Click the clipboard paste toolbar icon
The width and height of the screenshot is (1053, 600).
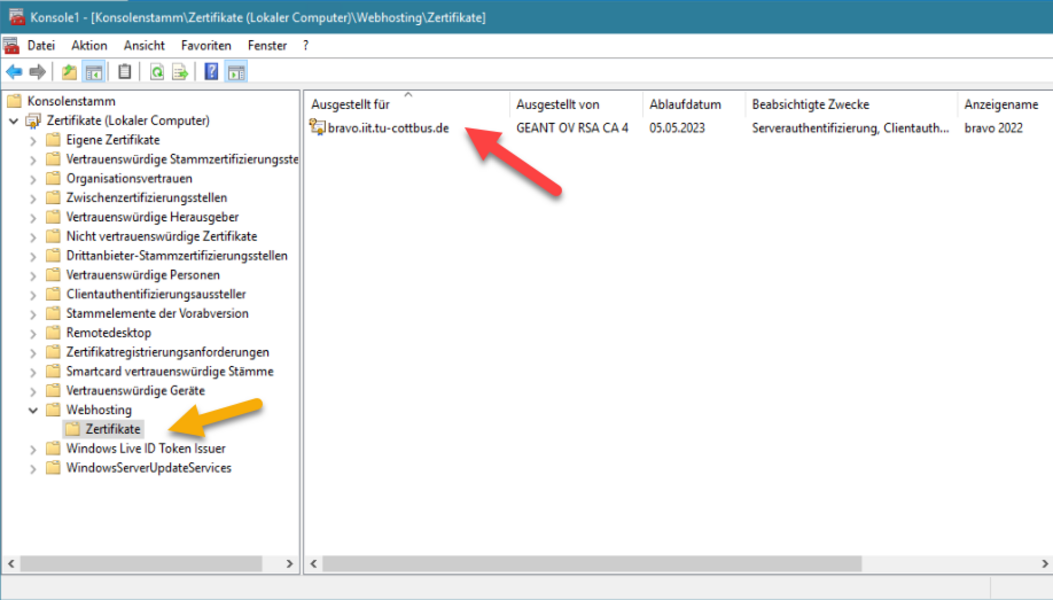(125, 72)
